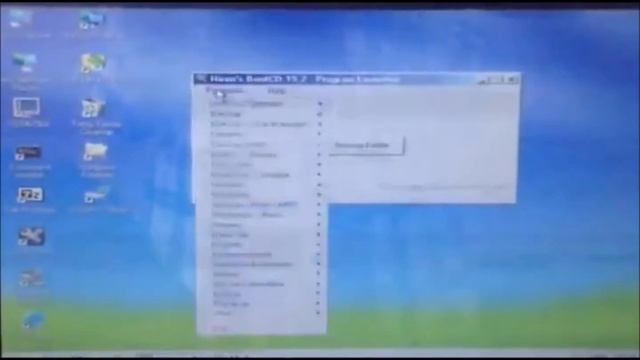This screenshot has width=640, height=360.
Task: Close the Hiren's BootCD Program Launcher window
Action: coord(513,80)
